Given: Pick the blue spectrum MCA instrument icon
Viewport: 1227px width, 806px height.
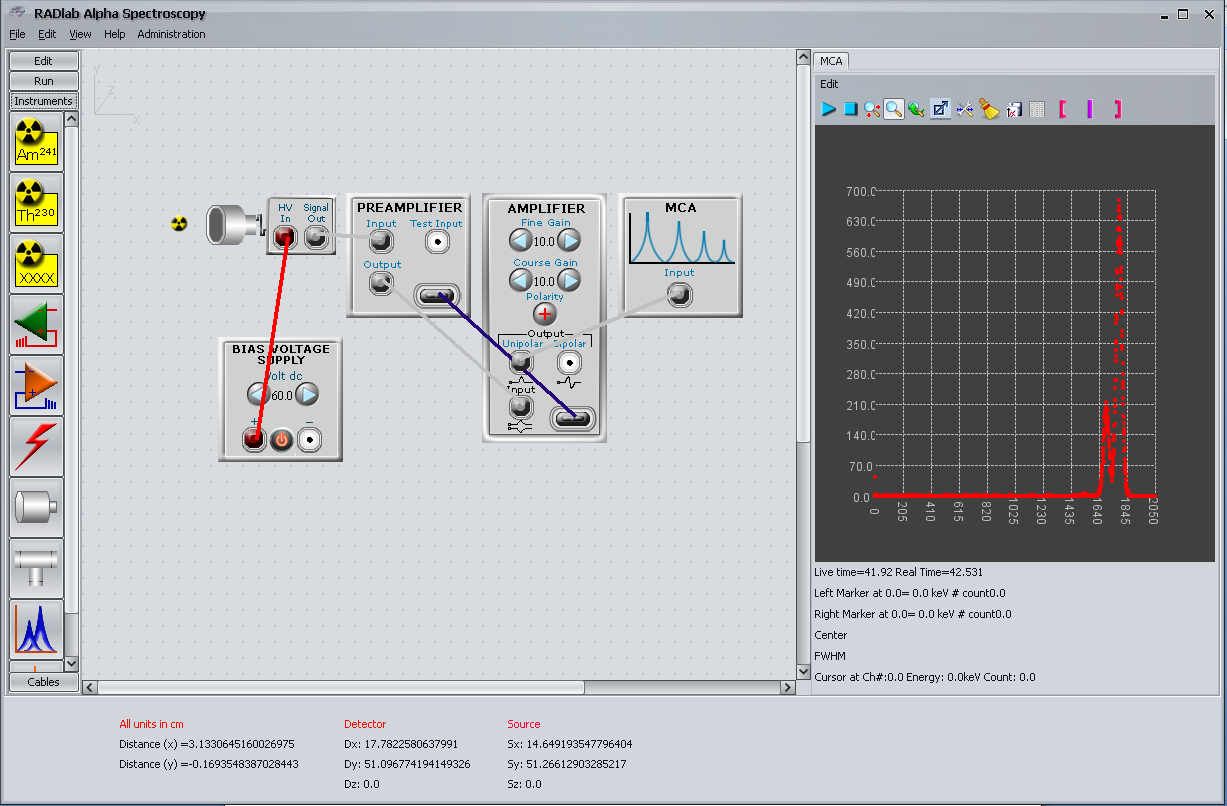Looking at the screenshot, I should [x=37, y=629].
